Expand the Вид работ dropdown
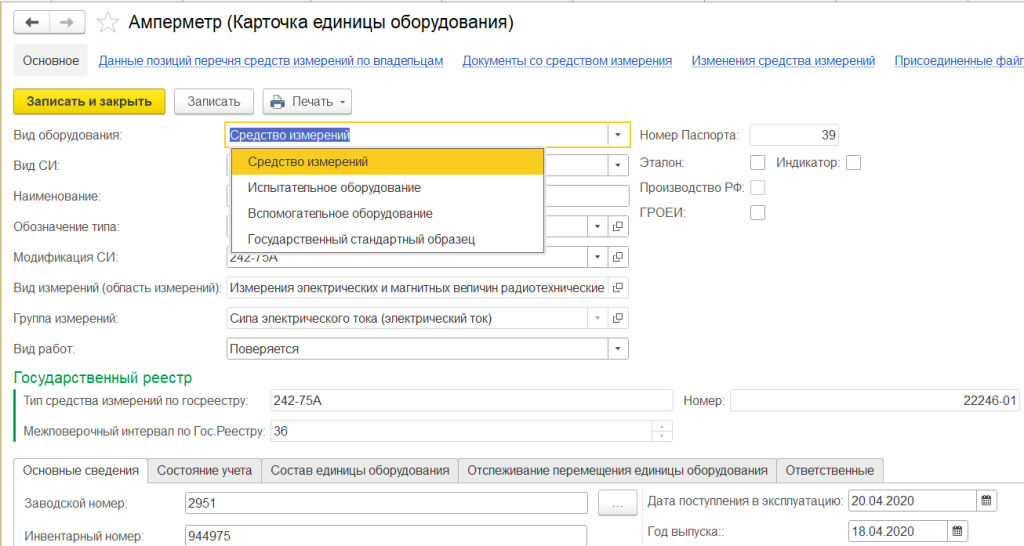This screenshot has height=546, width=1024. point(618,349)
